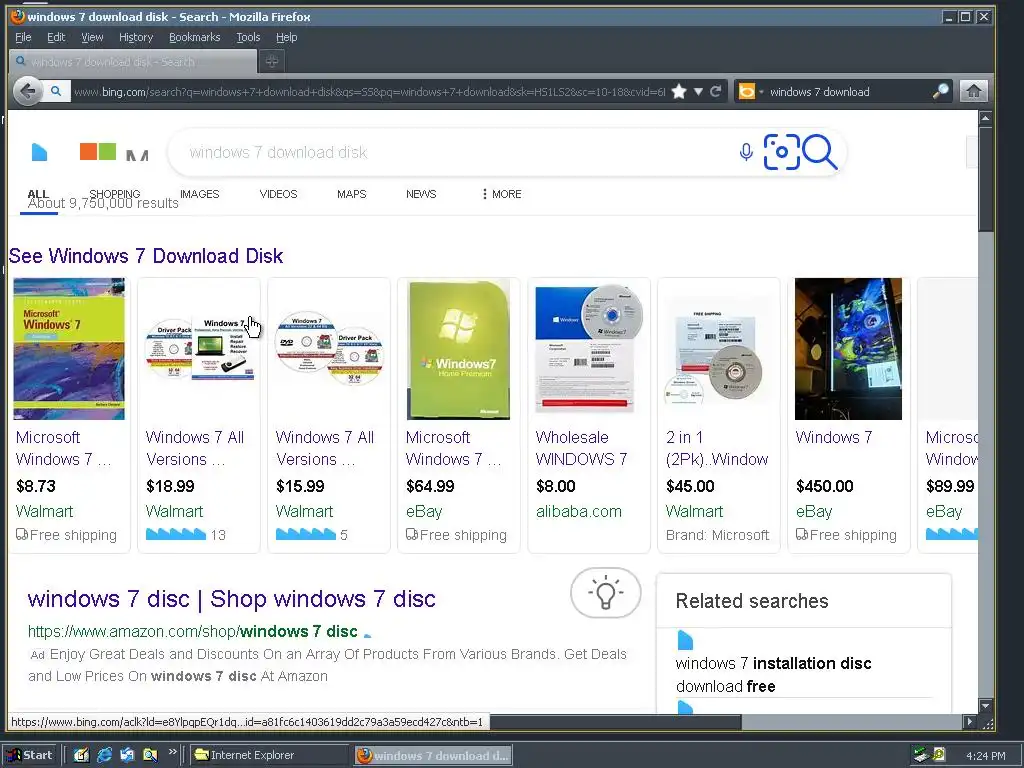Screen dimensions: 1024x768
Task: Open the Tools menu
Action: tap(248, 37)
